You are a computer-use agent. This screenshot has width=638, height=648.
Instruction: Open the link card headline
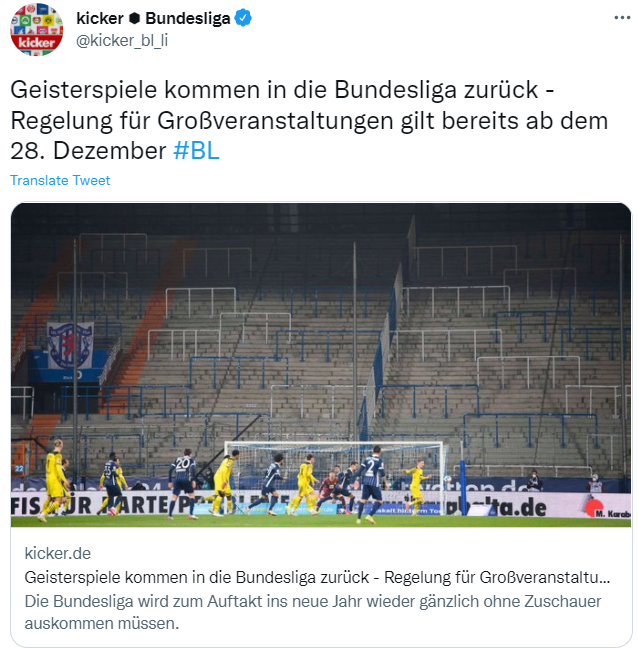[317, 577]
